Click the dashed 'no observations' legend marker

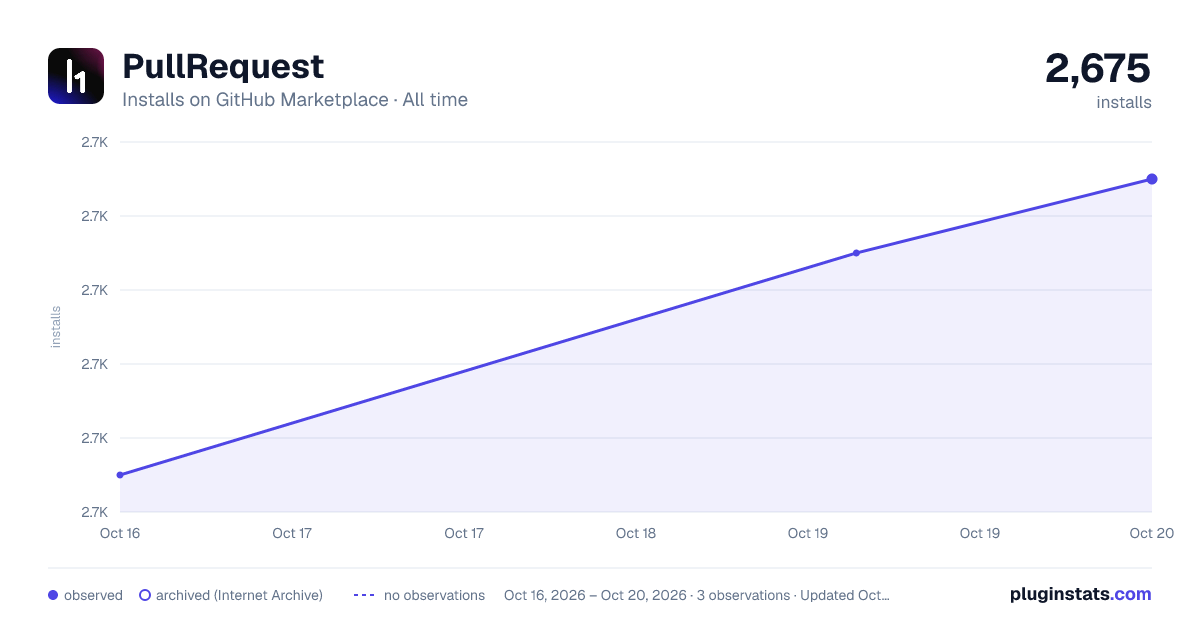[x=364, y=595]
